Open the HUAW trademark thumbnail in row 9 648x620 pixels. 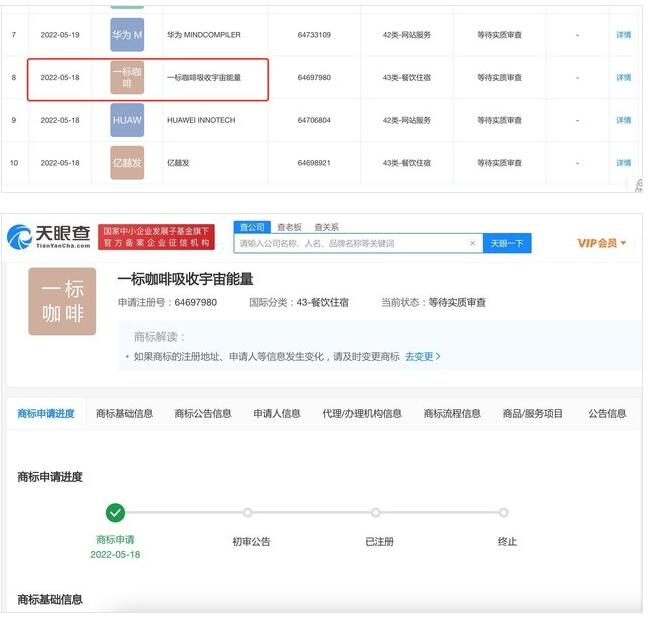(127, 120)
